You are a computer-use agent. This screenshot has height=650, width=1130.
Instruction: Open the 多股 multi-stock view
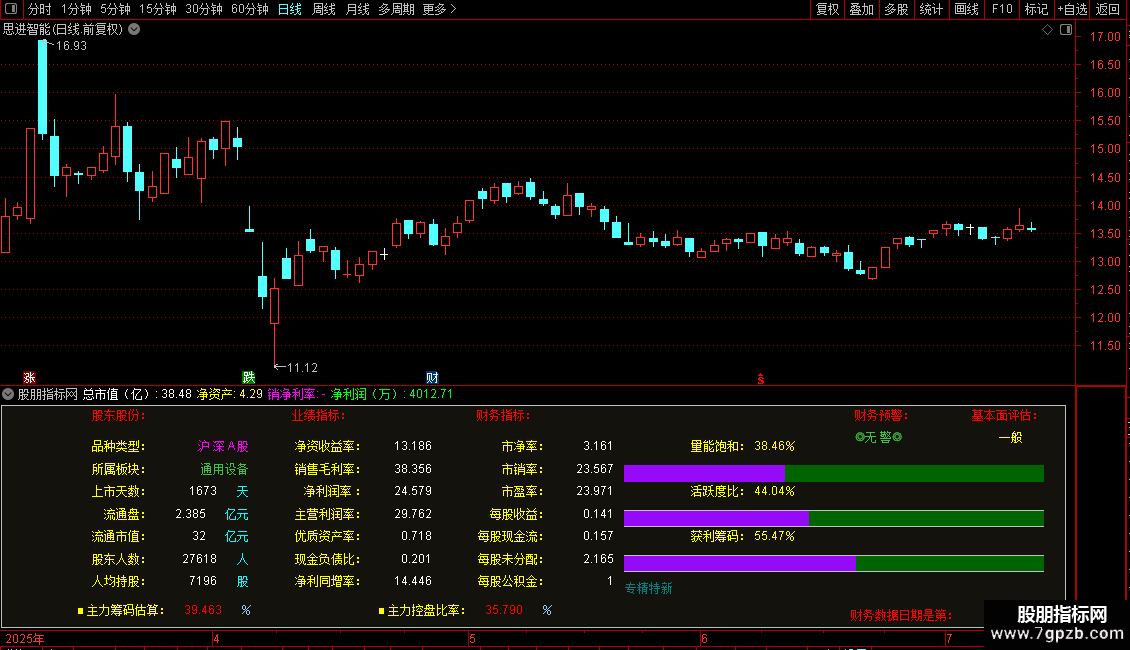pyautogui.click(x=896, y=9)
